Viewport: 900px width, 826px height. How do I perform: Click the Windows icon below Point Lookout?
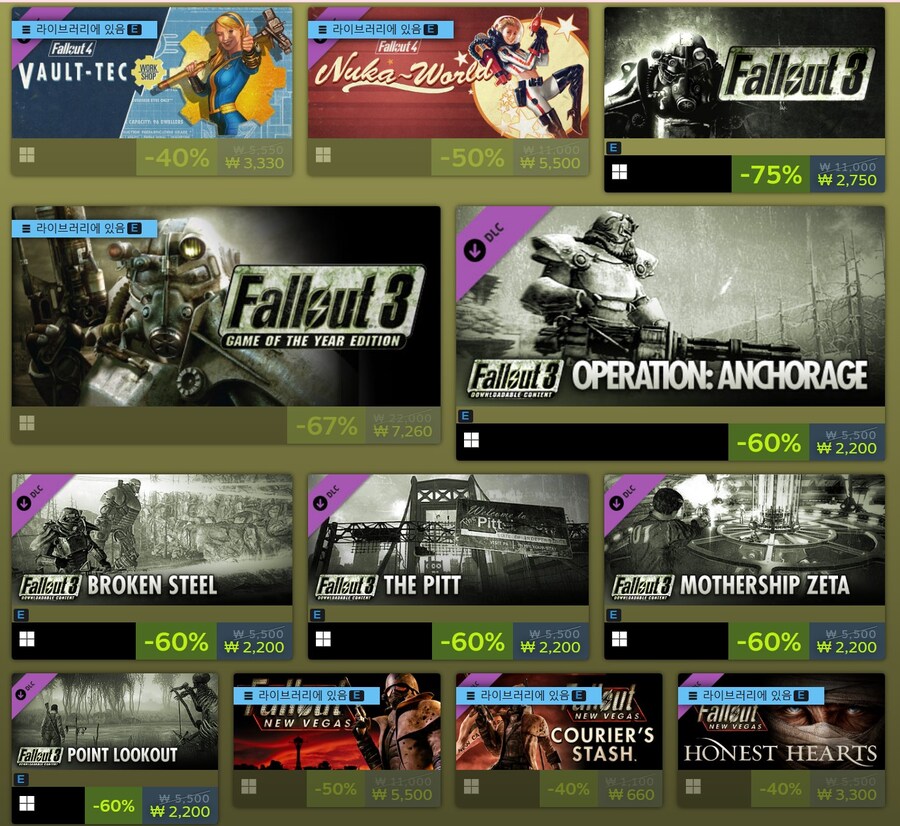click(x=26, y=804)
